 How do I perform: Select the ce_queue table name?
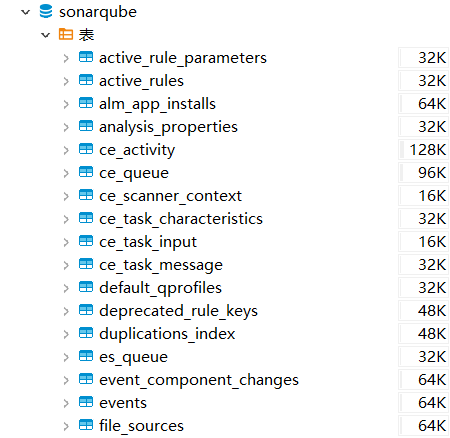(134, 173)
